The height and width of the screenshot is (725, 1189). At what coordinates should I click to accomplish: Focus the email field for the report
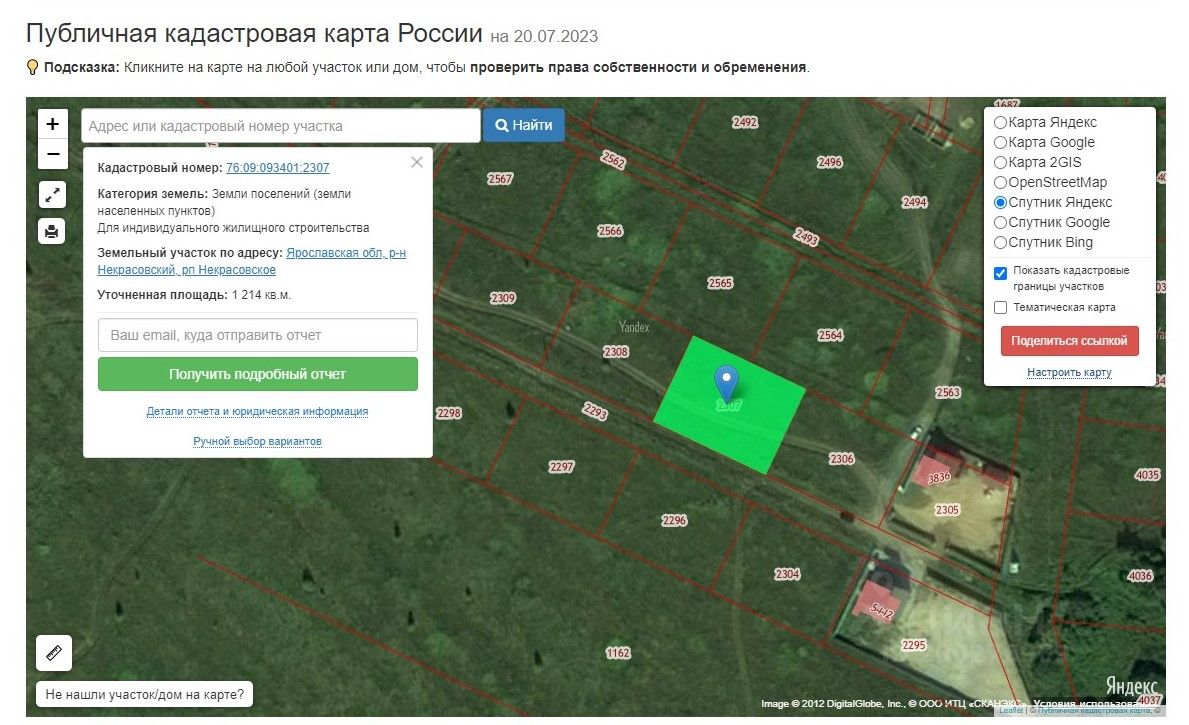pyautogui.click(x=258, y=335)
